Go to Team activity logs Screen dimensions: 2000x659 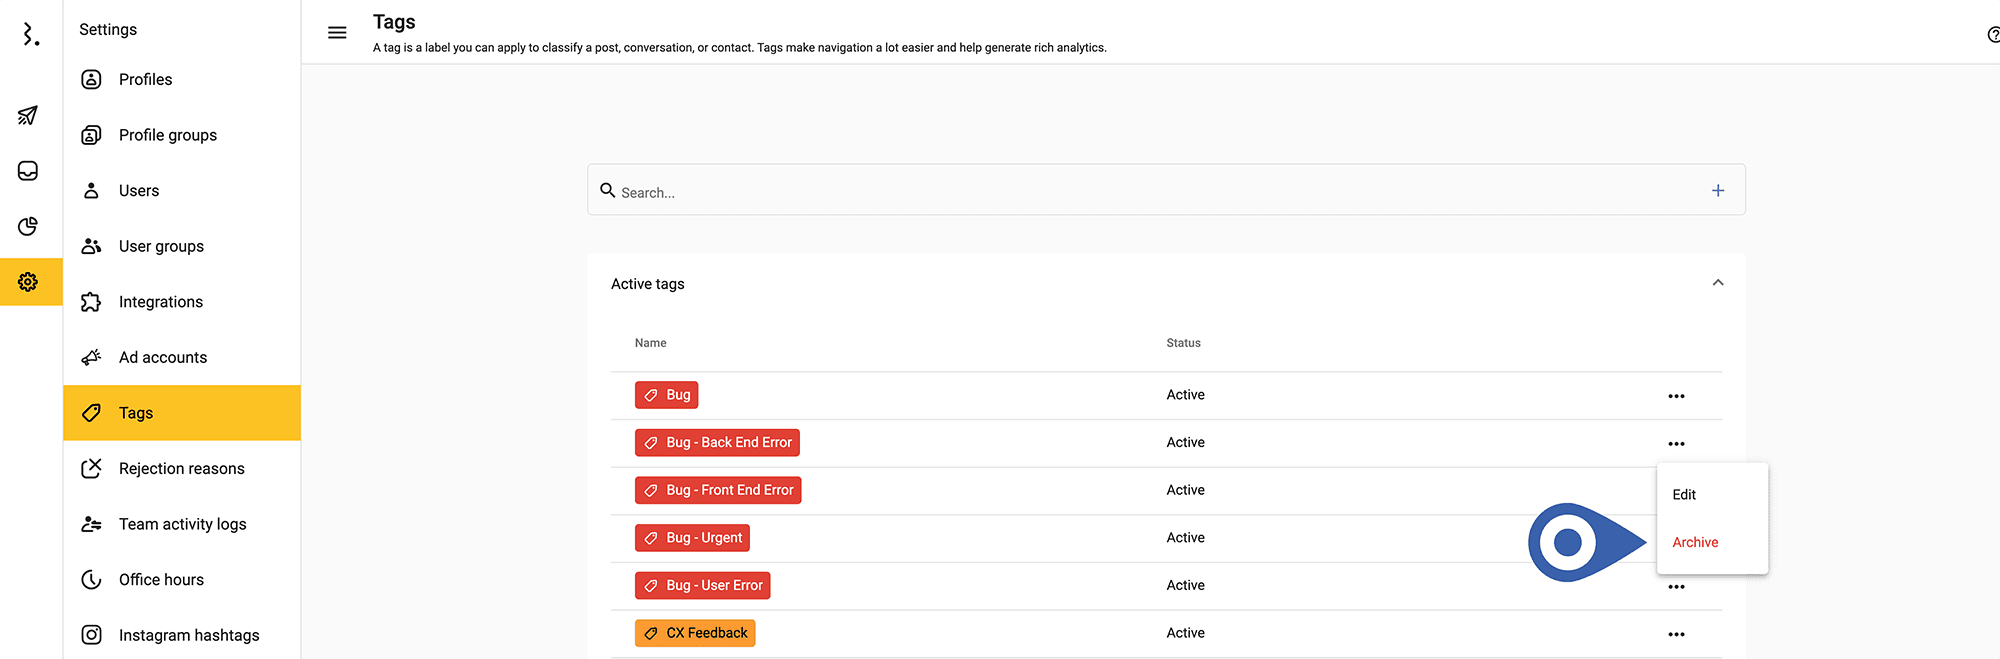coord(182,524)
